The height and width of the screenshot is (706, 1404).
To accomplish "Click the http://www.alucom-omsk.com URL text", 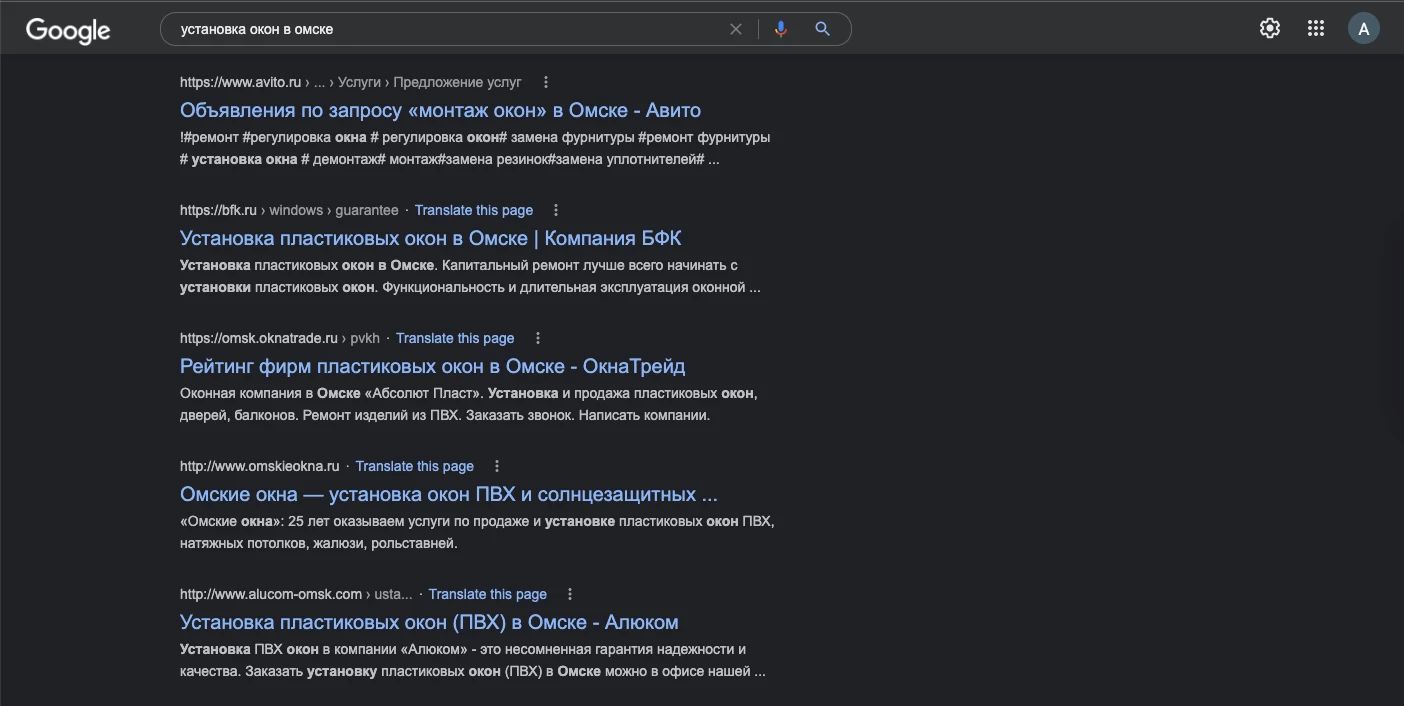I will 271,594.
